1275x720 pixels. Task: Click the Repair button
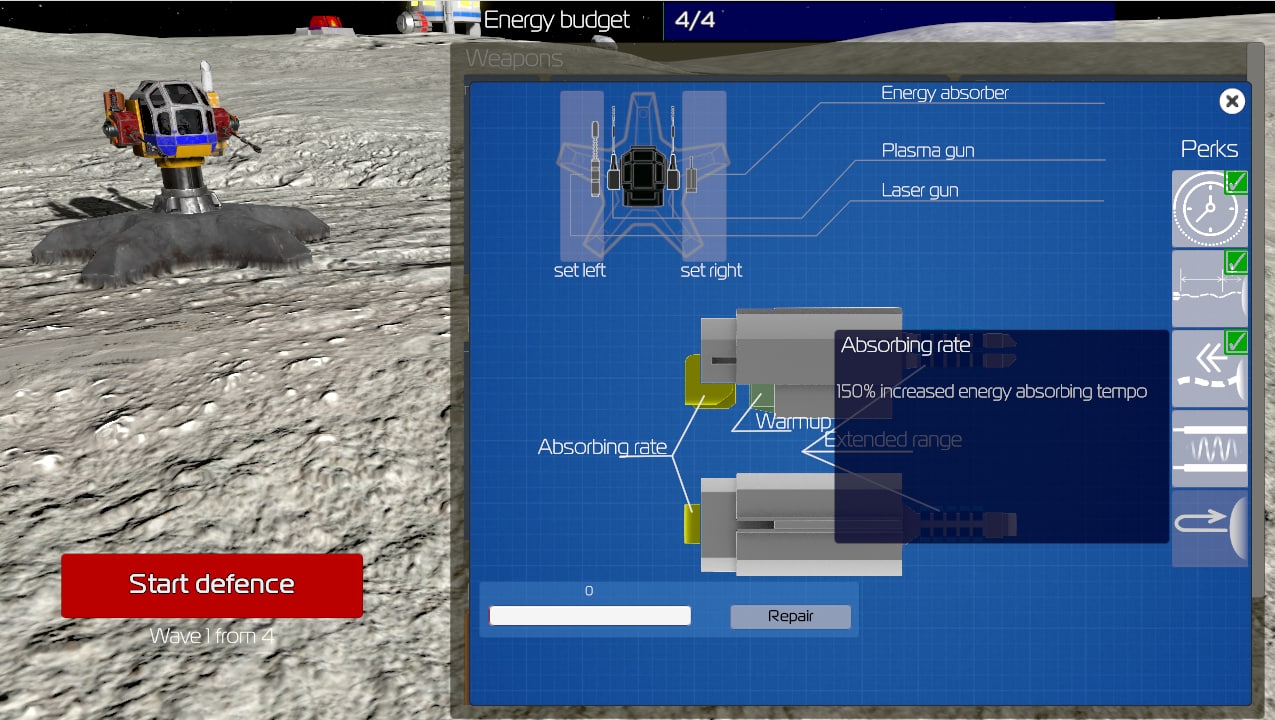point(790,616)
